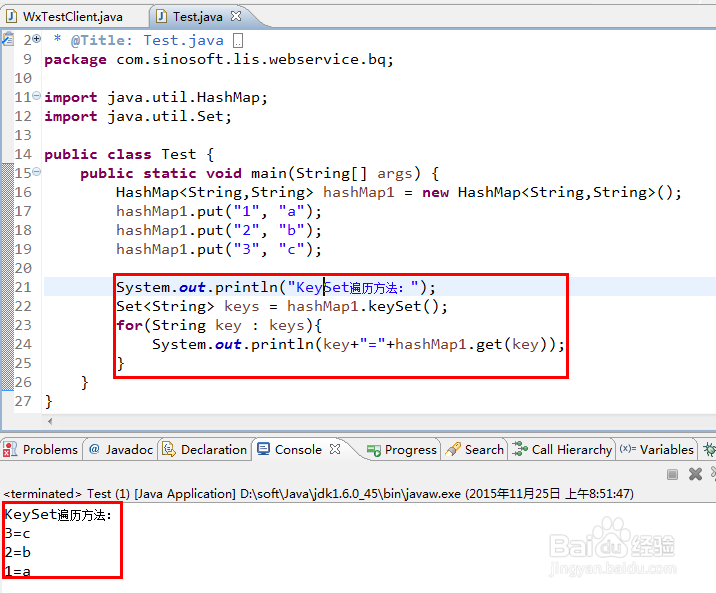
Task: Click the Test.java tab file icon
Action: click(x=161, y=16)
